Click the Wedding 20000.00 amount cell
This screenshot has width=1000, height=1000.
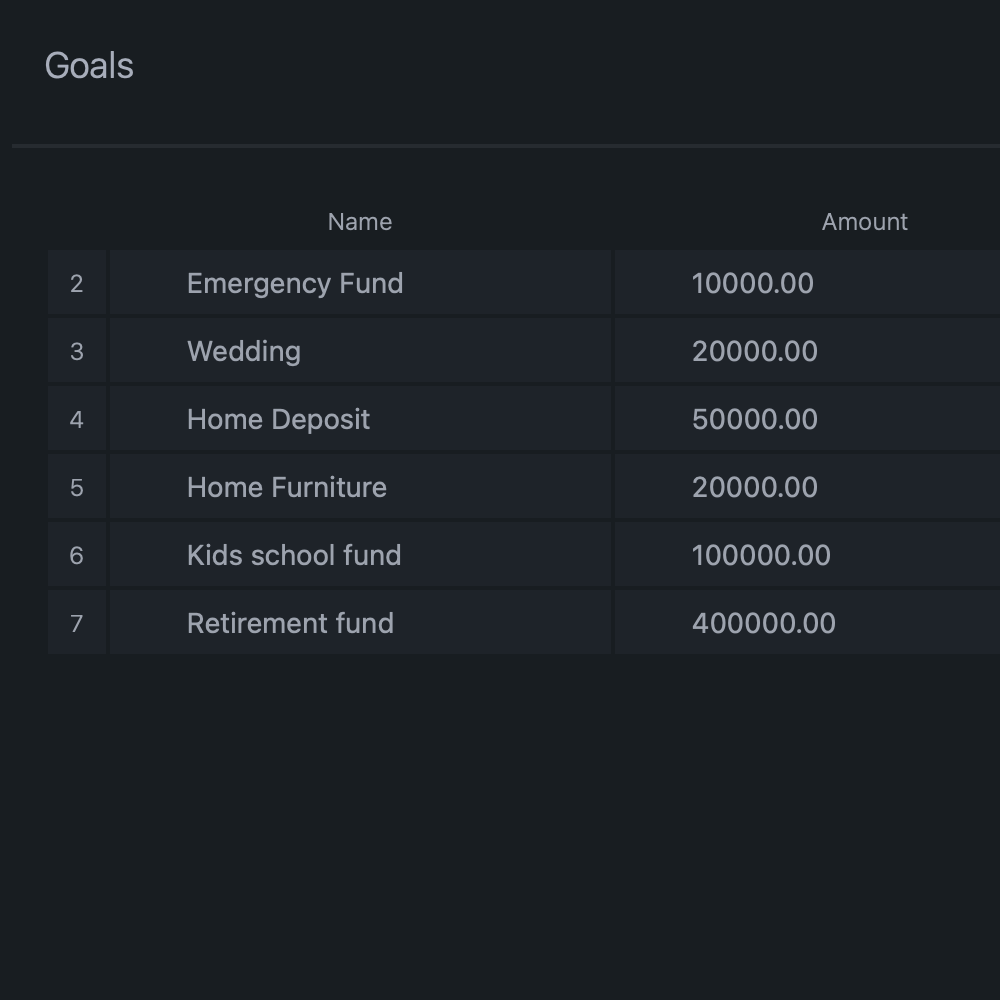point(807,351)
